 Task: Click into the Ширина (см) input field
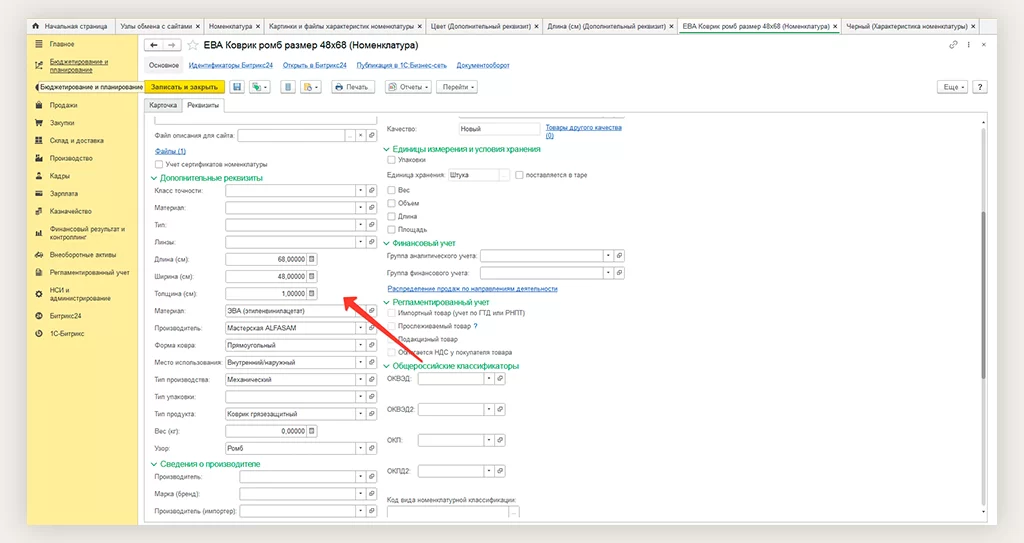[264, 276]
